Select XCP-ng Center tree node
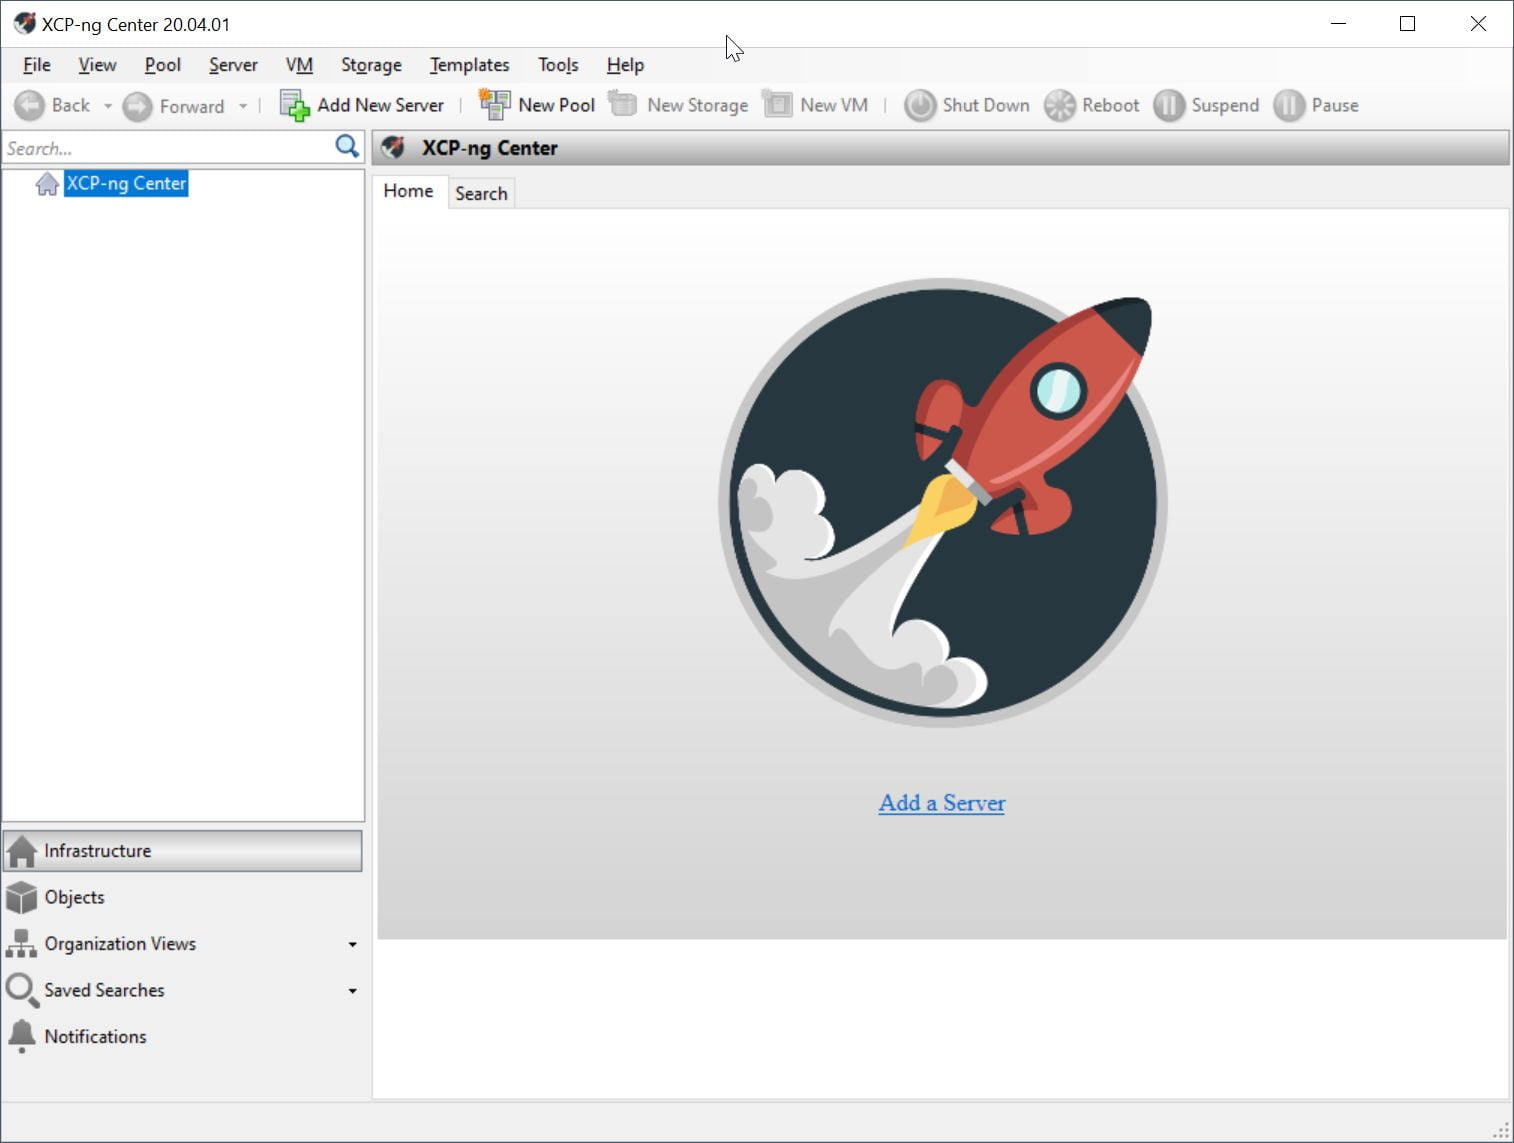1514x1143 pixels. [x=126, y=184]
